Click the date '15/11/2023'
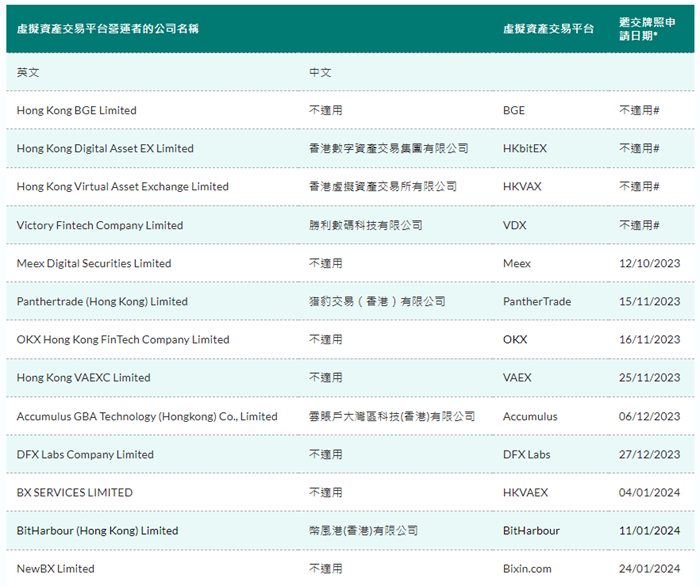The image size is (700, 586). (x=649, y=301)
